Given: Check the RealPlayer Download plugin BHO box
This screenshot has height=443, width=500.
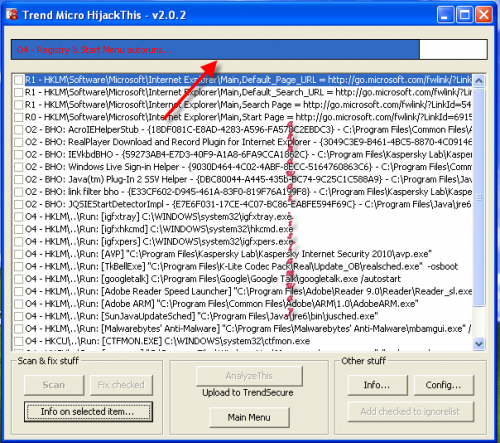Looking at the screenshot, I should click(19, 142).
